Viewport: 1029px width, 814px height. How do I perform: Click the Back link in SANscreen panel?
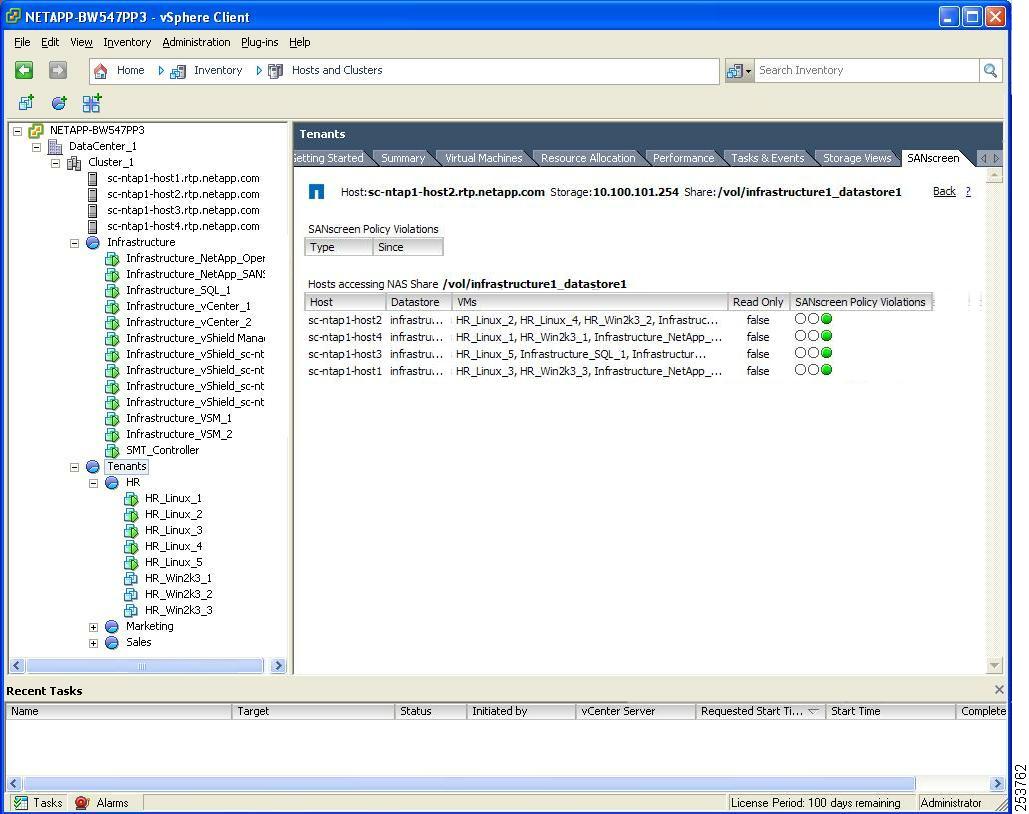tap(944, 191)
